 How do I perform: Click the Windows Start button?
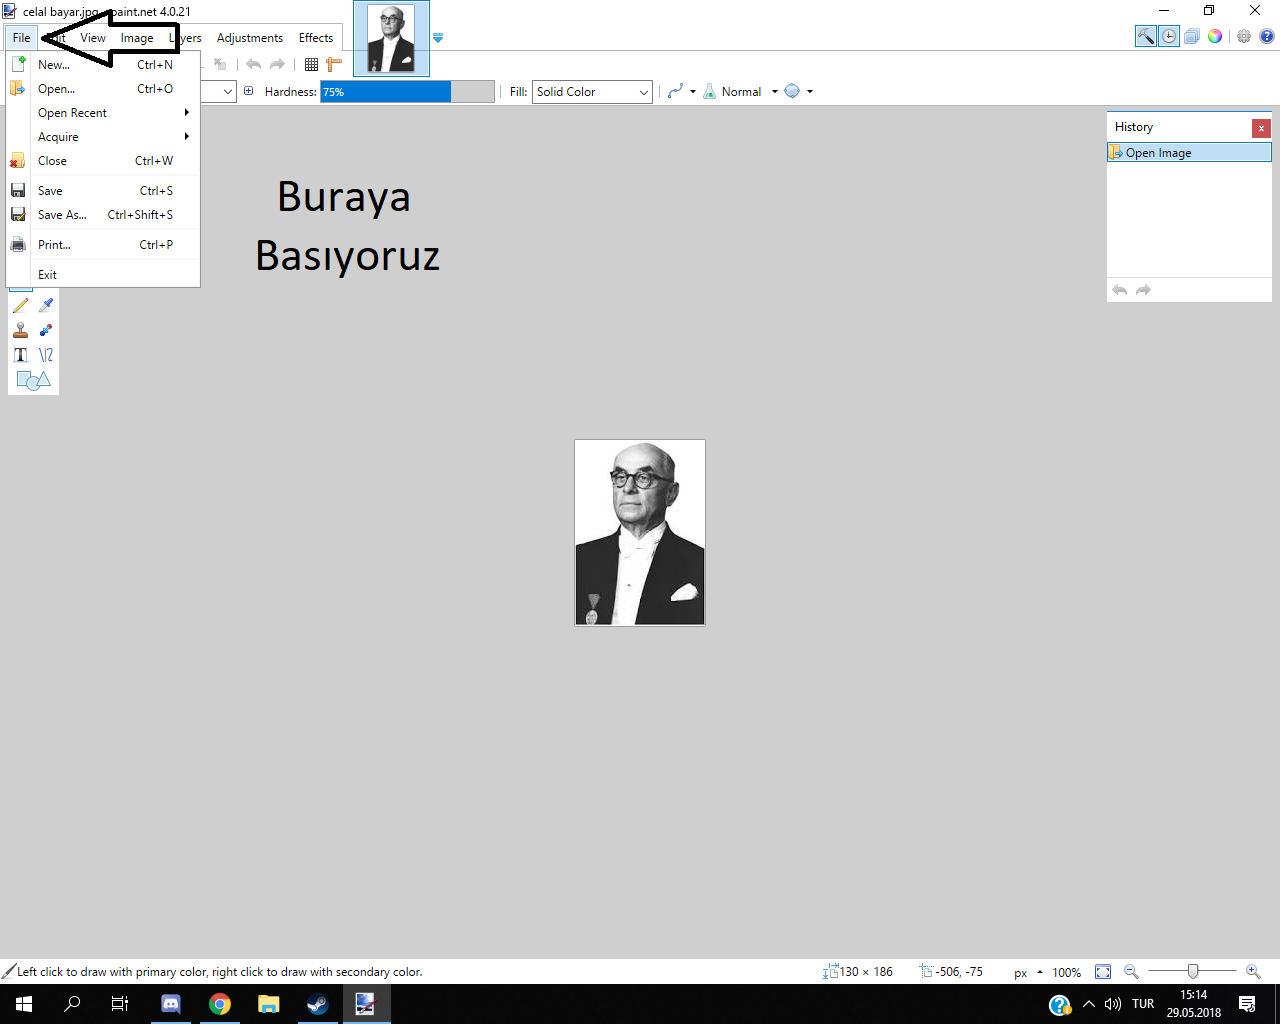[x=24, y=1004]
